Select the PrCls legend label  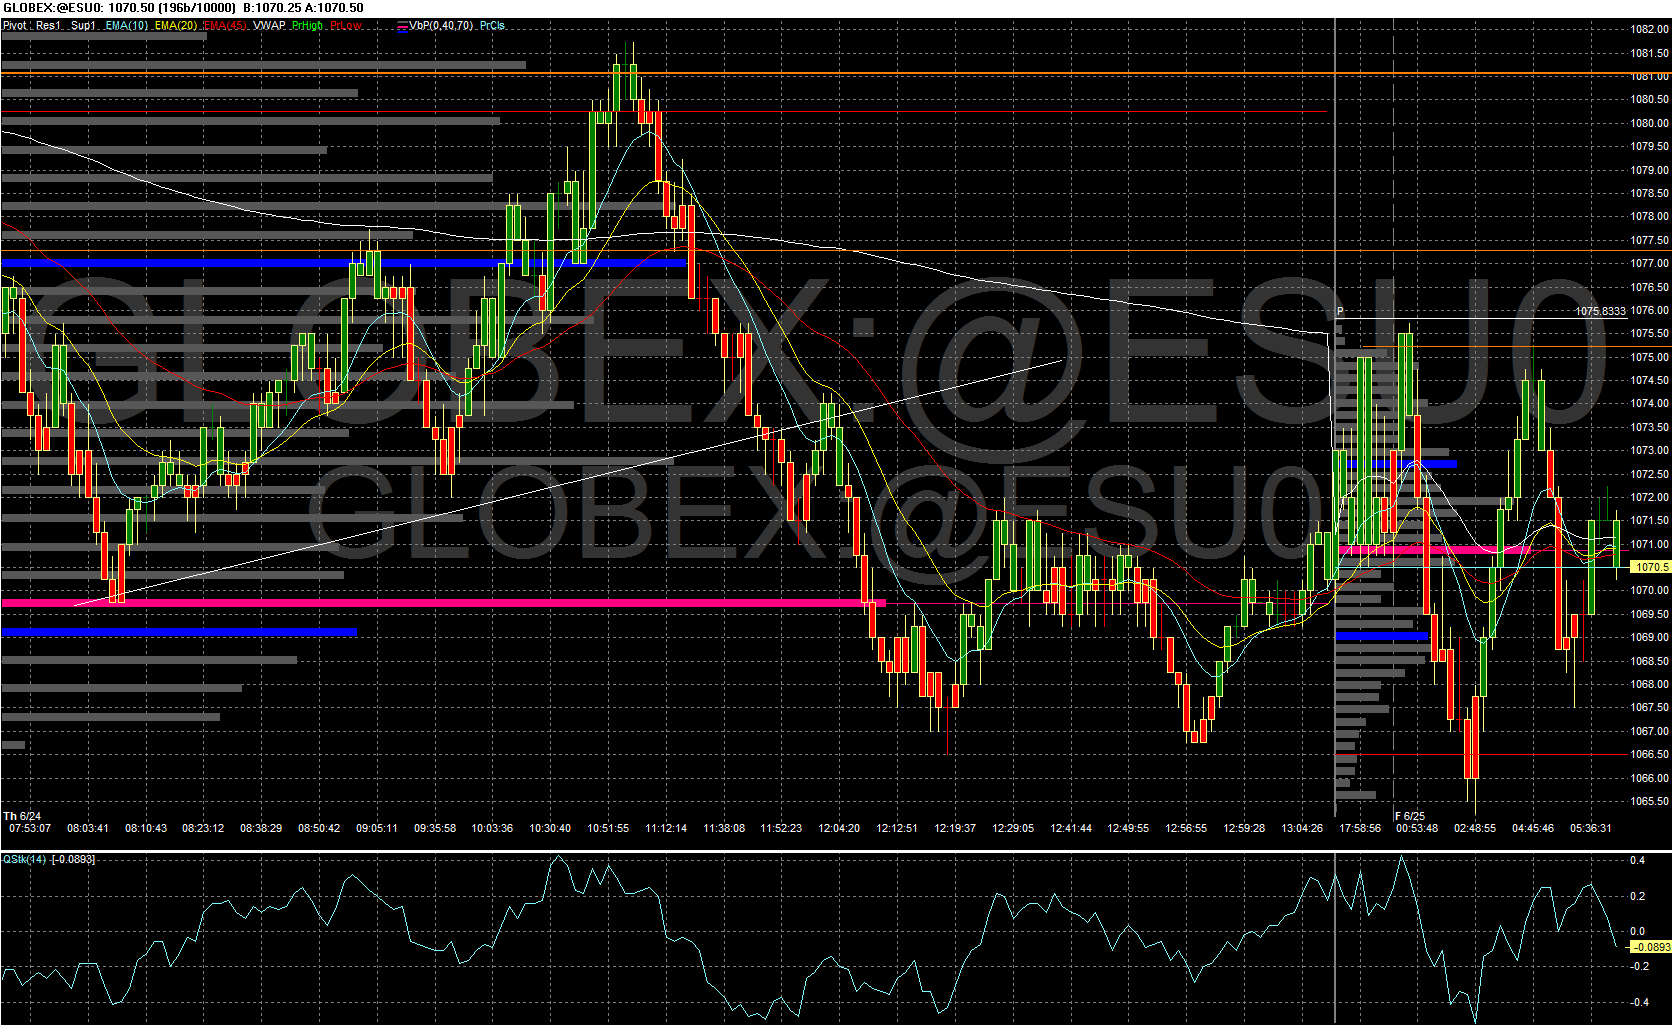coord(492,26)
